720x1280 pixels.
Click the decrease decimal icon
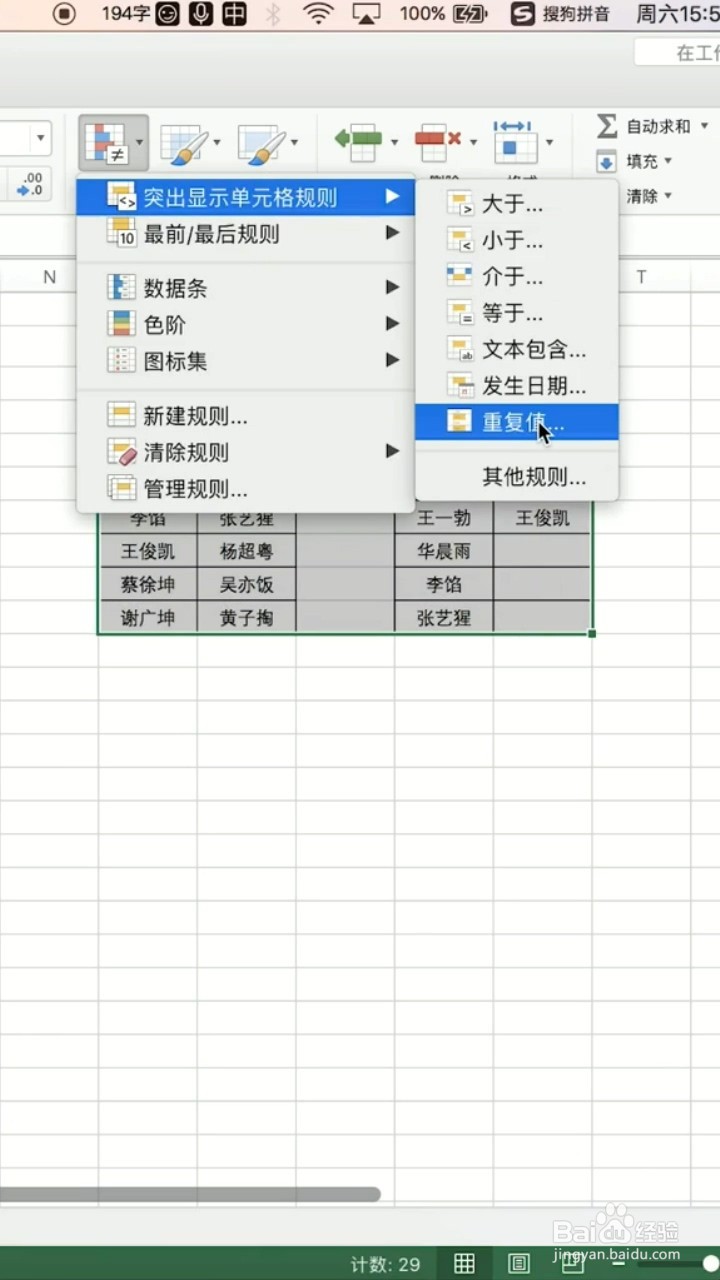pos(31,184)
